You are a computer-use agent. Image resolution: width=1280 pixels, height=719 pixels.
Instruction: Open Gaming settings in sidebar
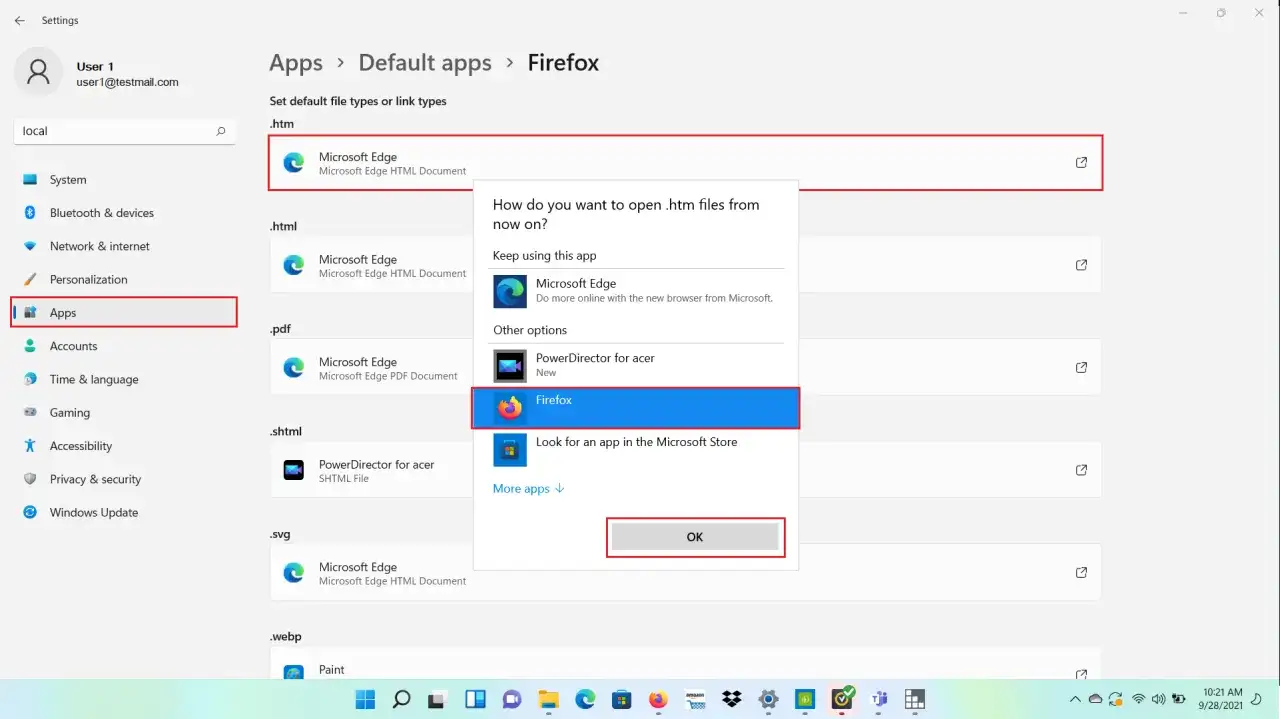[70, 412]
